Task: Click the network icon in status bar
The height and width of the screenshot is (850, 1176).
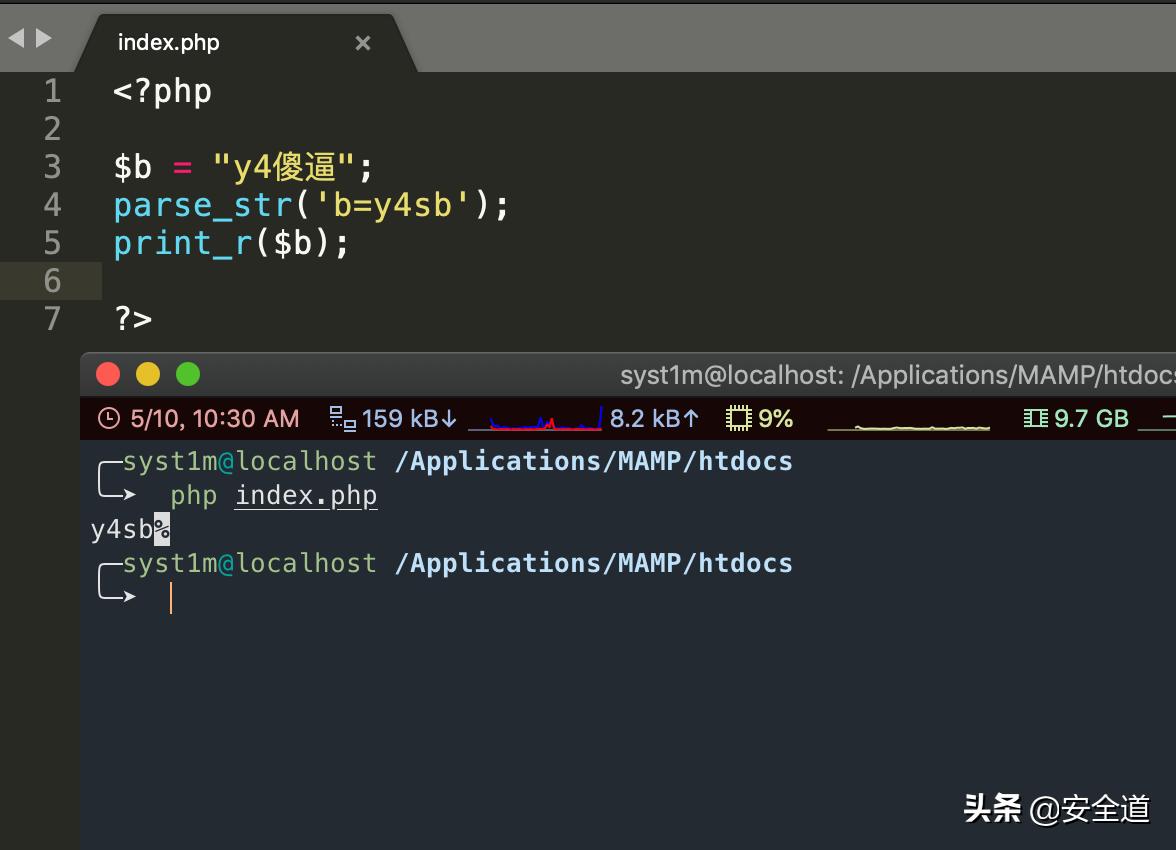Action: pyautogui.click(x=343, y=419)
